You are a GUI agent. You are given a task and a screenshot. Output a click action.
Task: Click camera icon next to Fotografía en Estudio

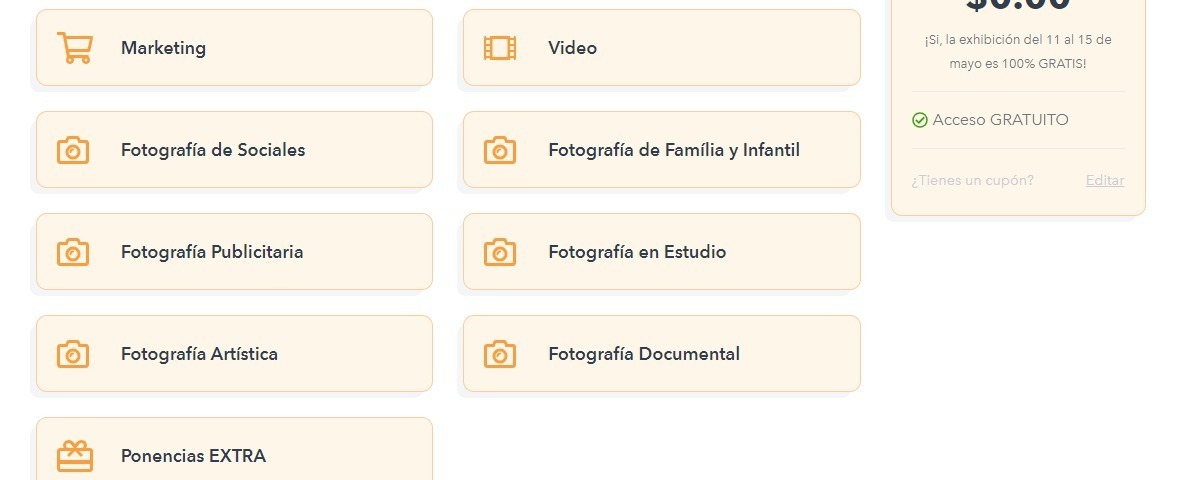[x=500, y=252]
